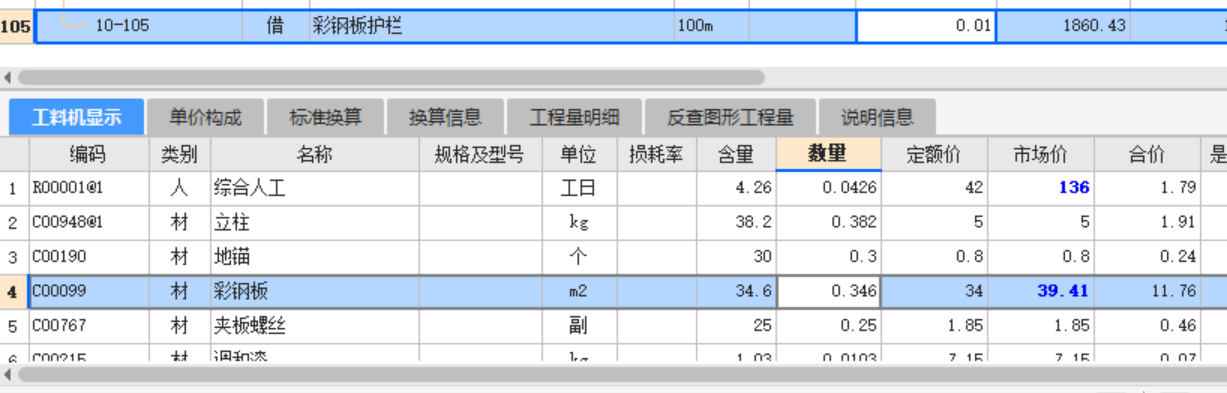Click the 11.76 total price cell
This screenshot has width=1227, height=393.
(x=1146, y=292)
